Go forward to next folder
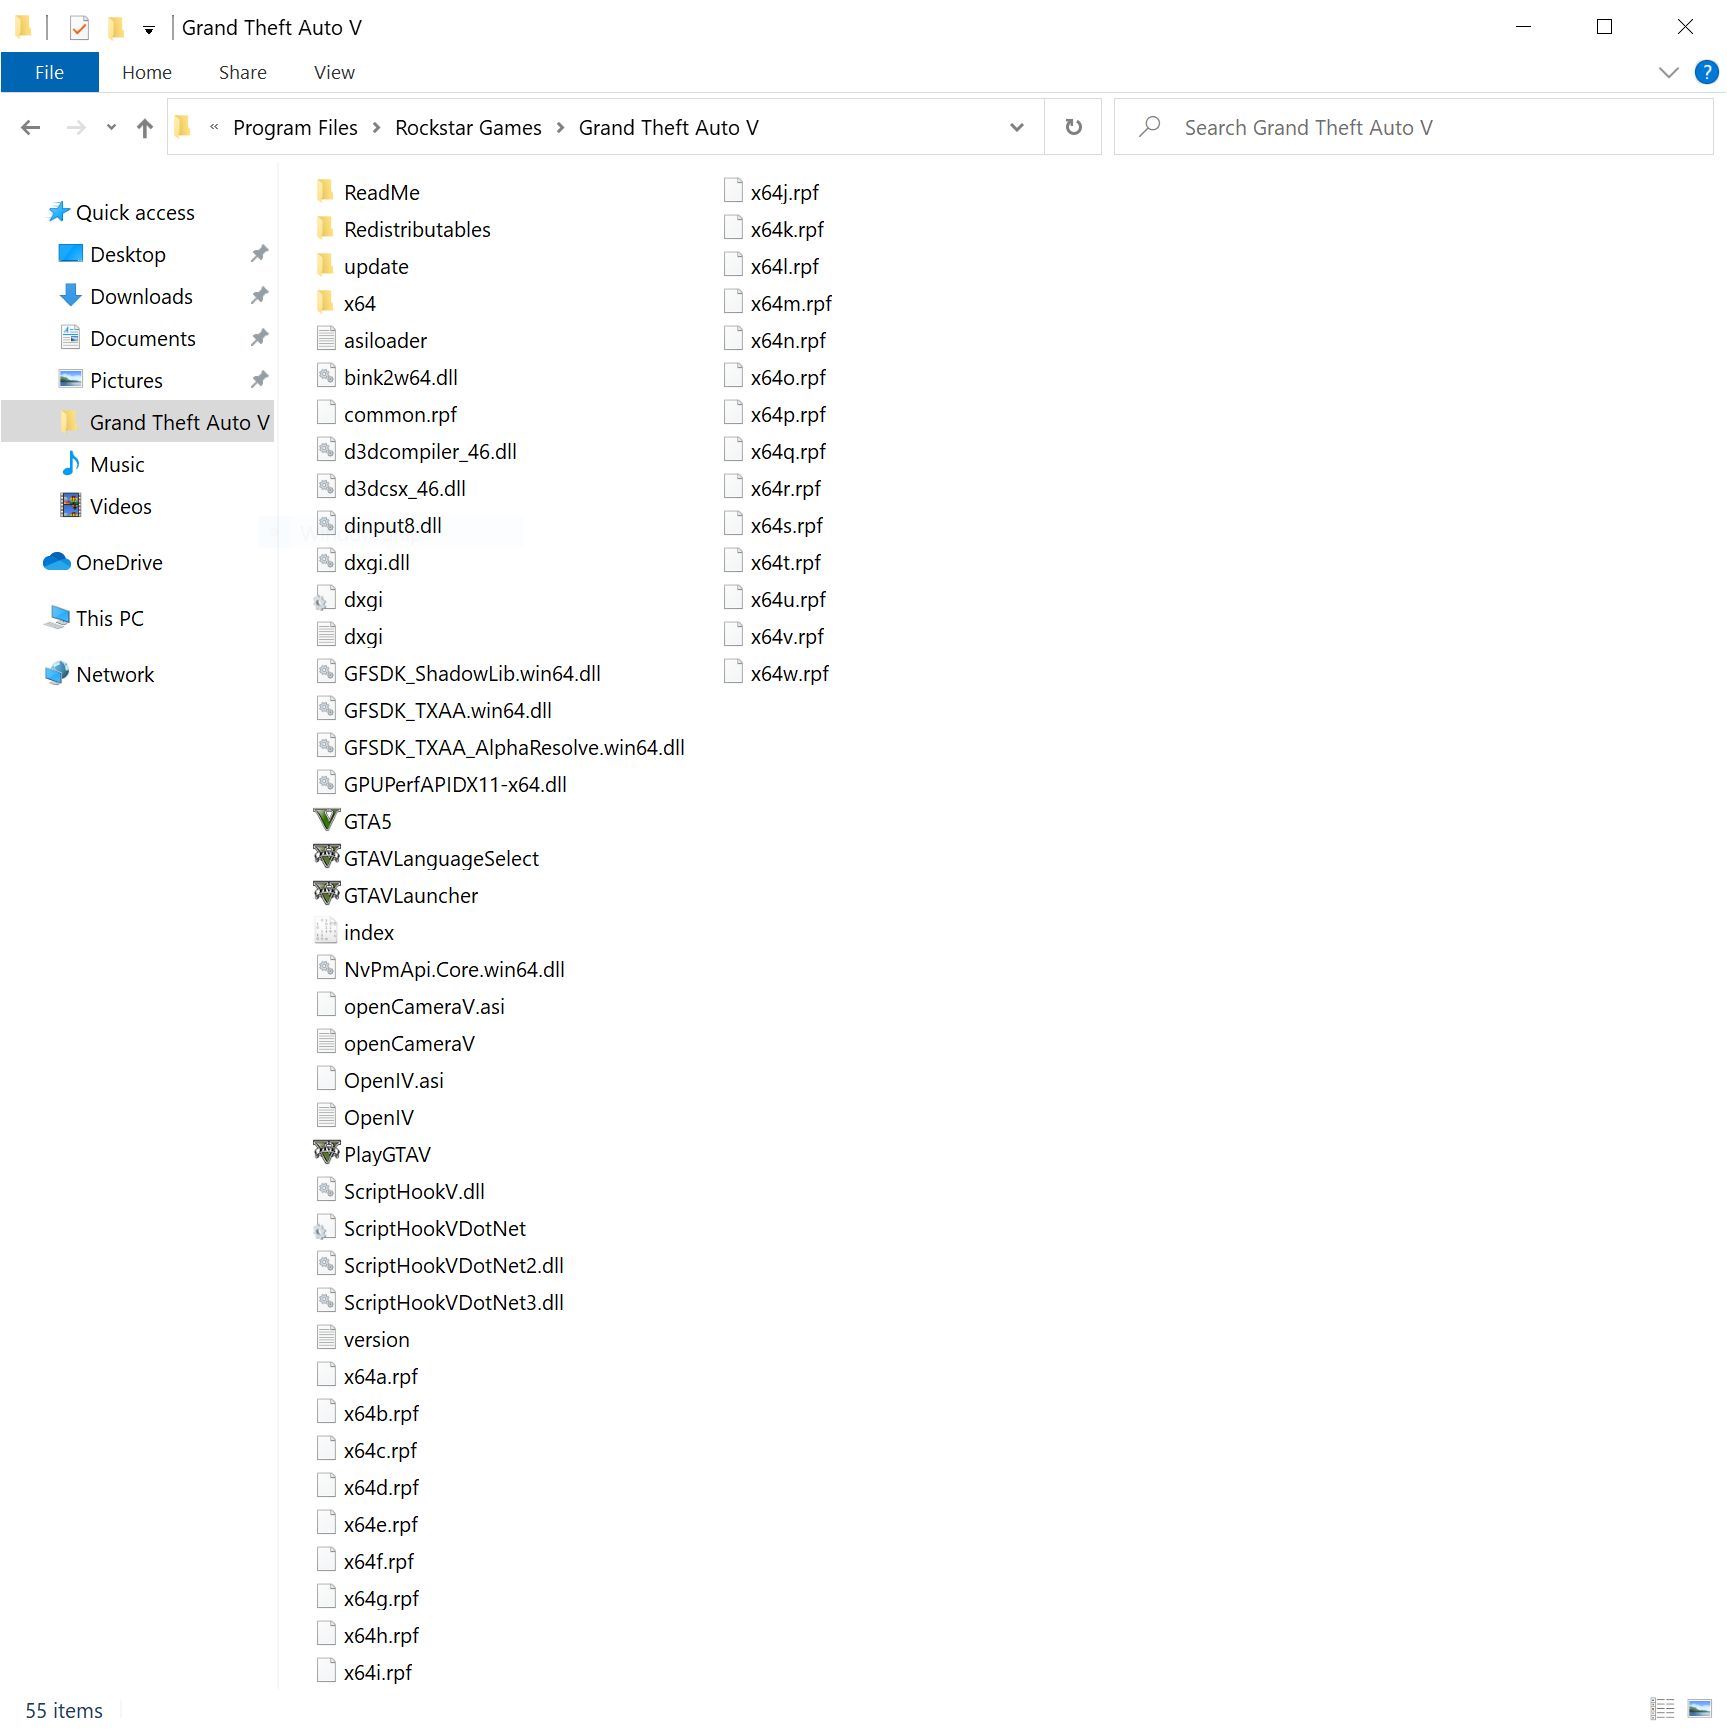 (76, 127)
